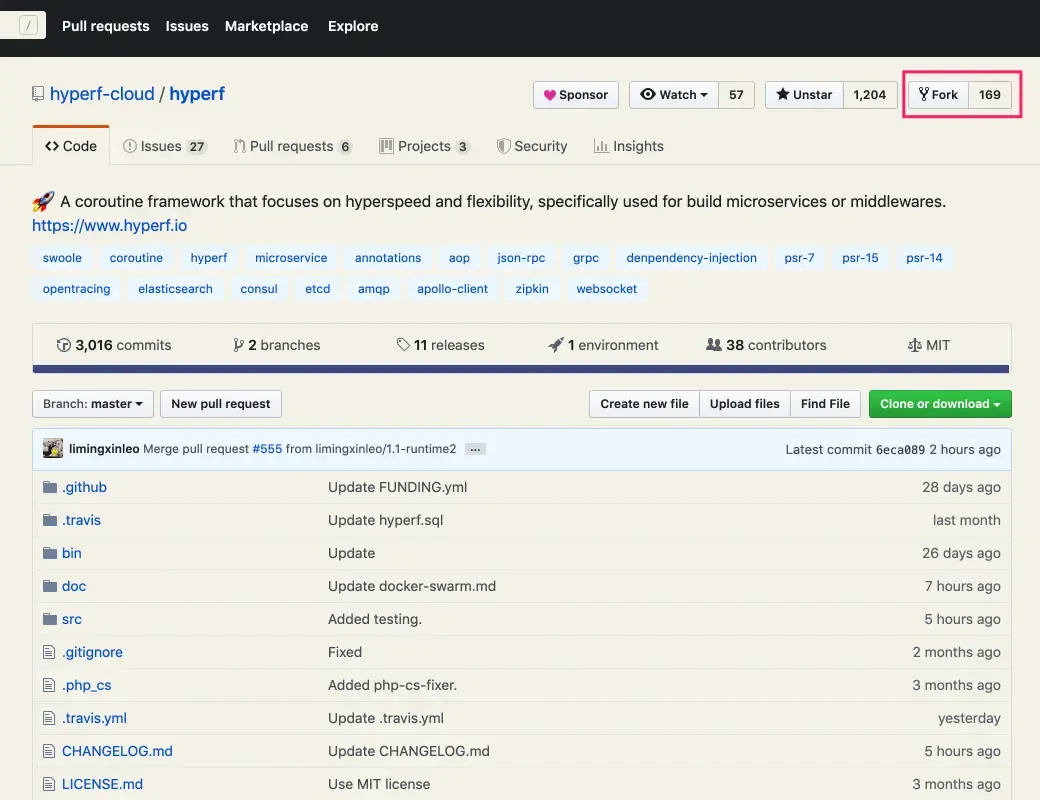The height and width of the screenshot is (800, 1040).
Task: Click the swoole topic tag
Action: click(62, 257)
